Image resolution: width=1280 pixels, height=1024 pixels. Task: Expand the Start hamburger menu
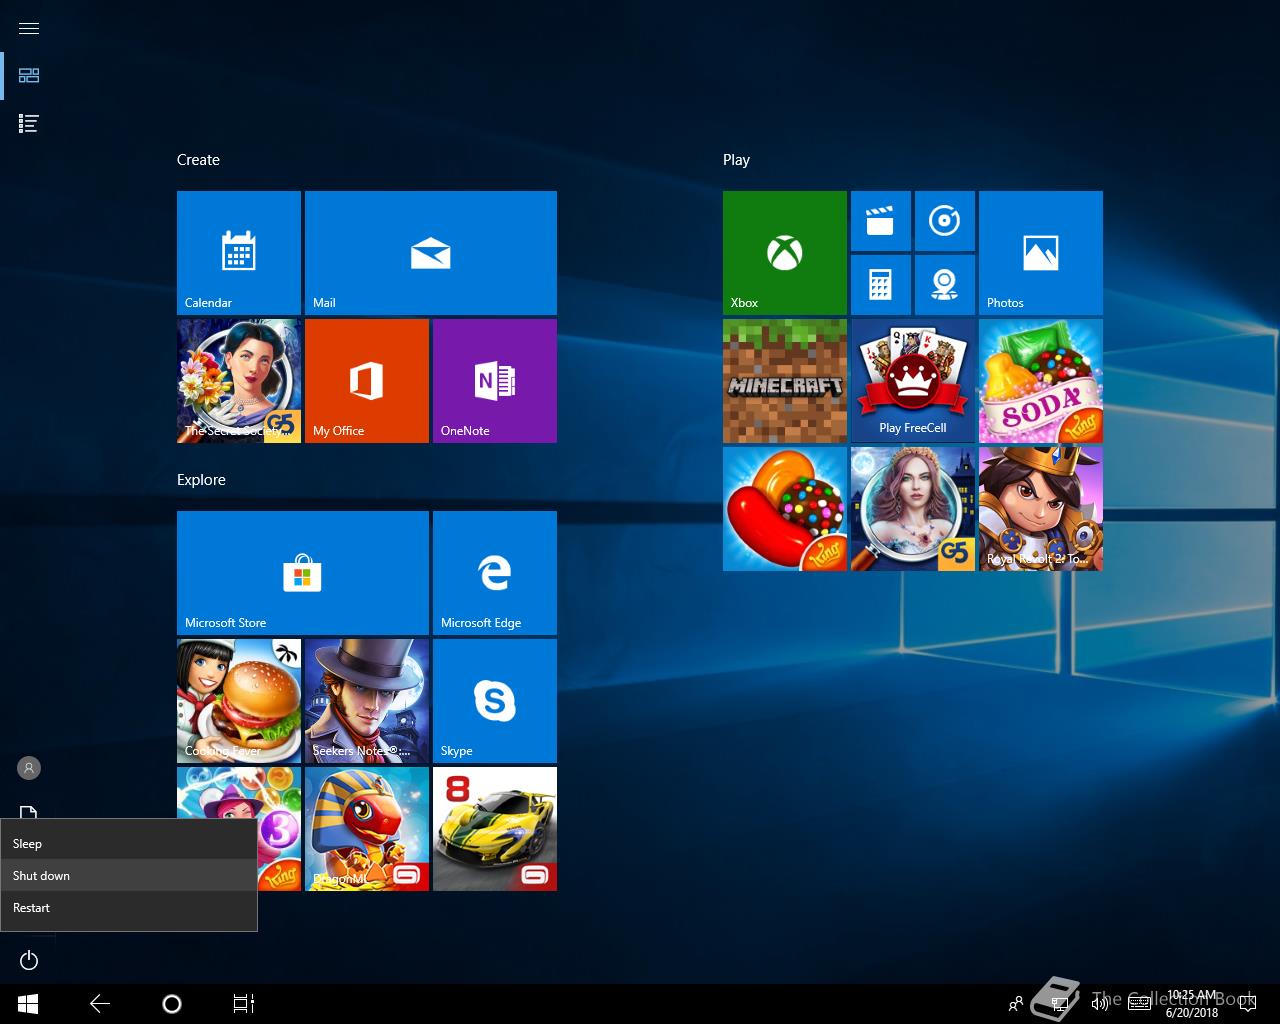(x=29, y=28)
